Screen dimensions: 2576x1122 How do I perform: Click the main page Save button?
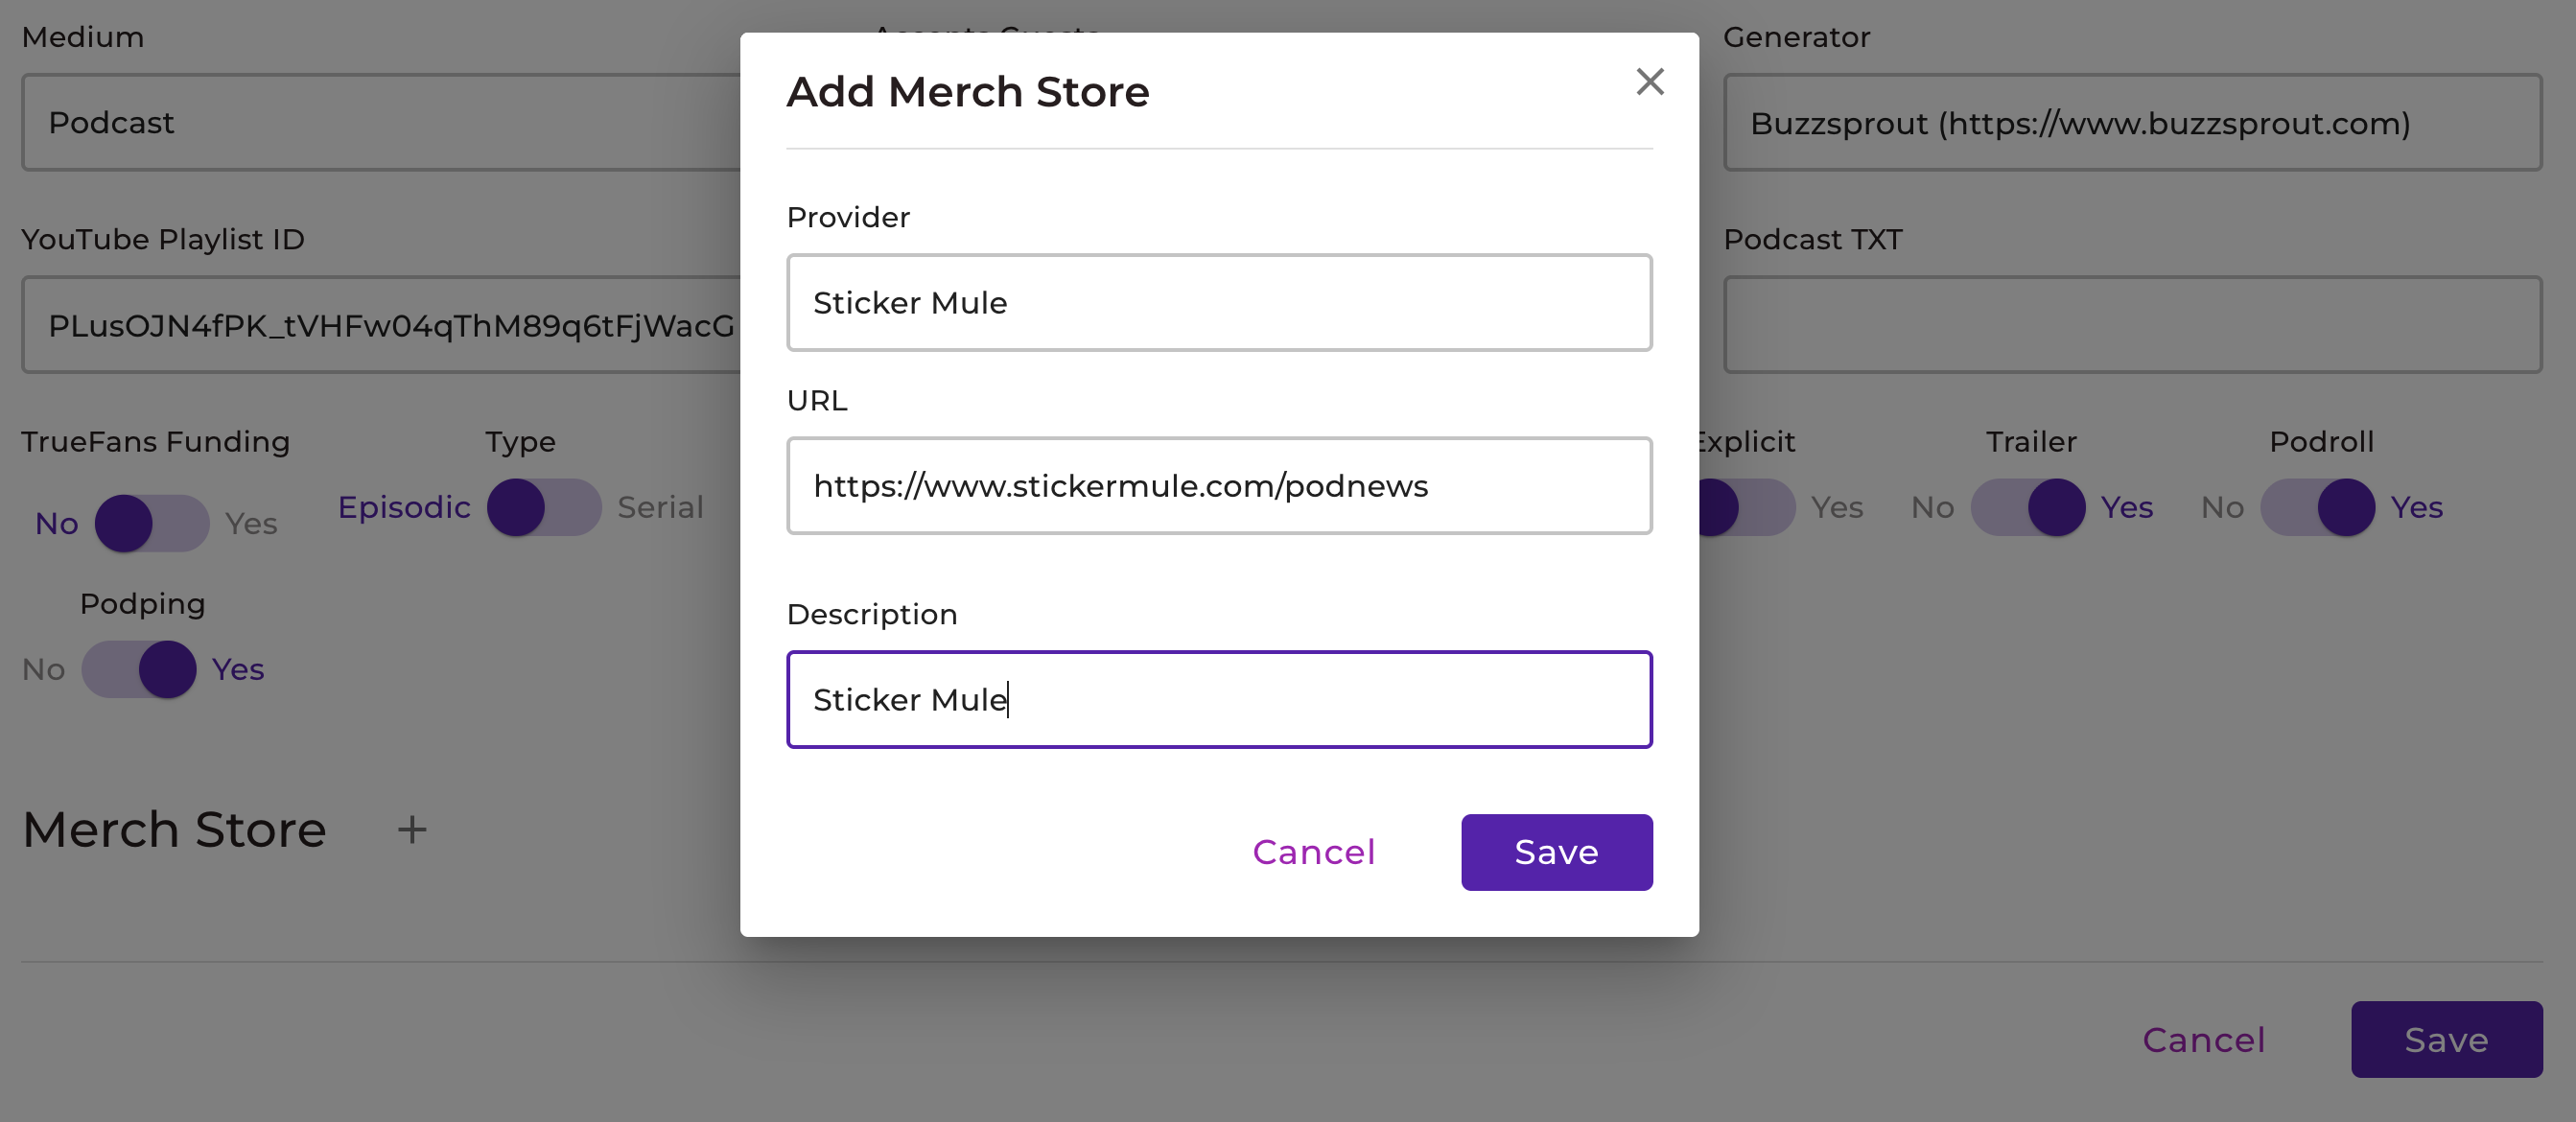[2447, 1039]
